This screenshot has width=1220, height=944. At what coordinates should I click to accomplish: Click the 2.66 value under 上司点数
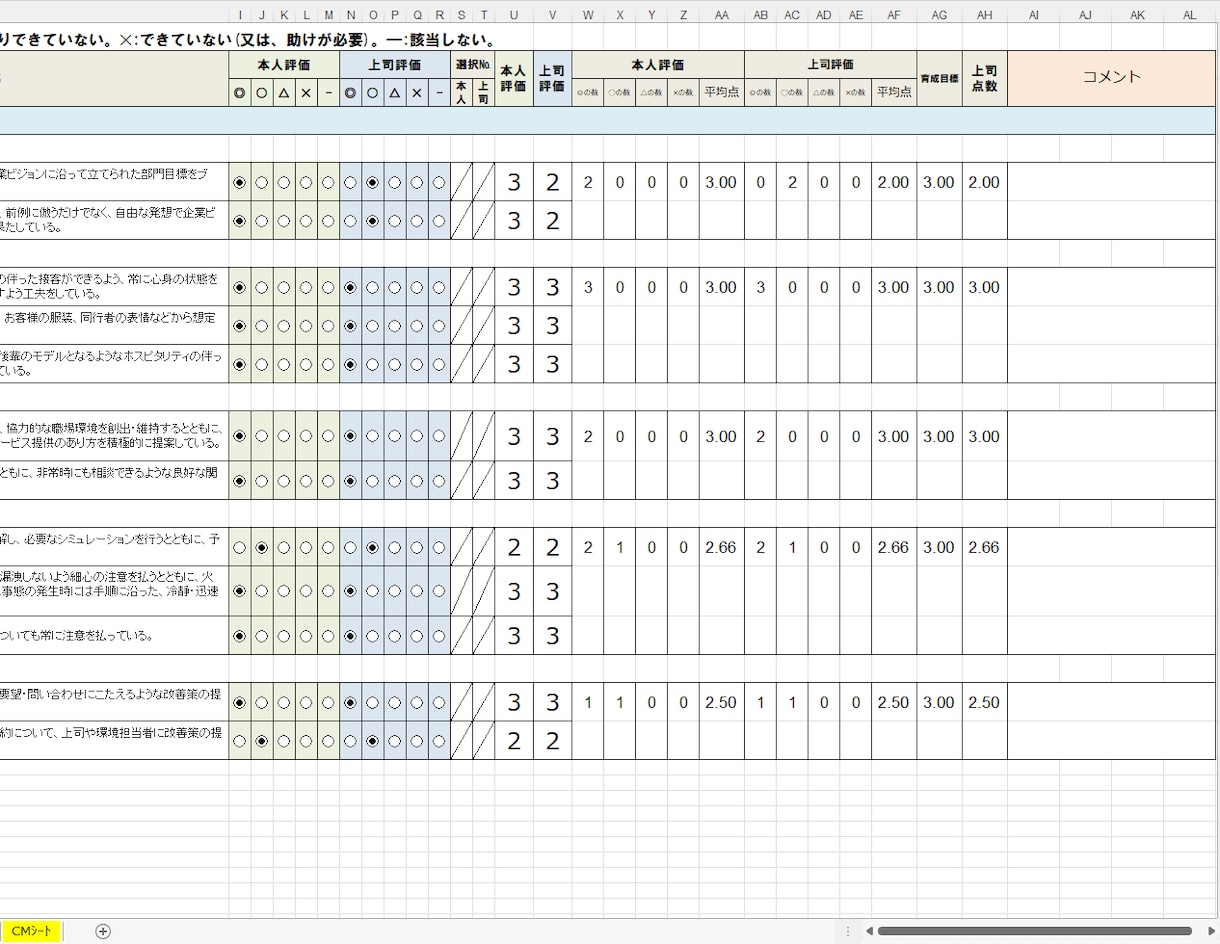(x=984, y=548)
